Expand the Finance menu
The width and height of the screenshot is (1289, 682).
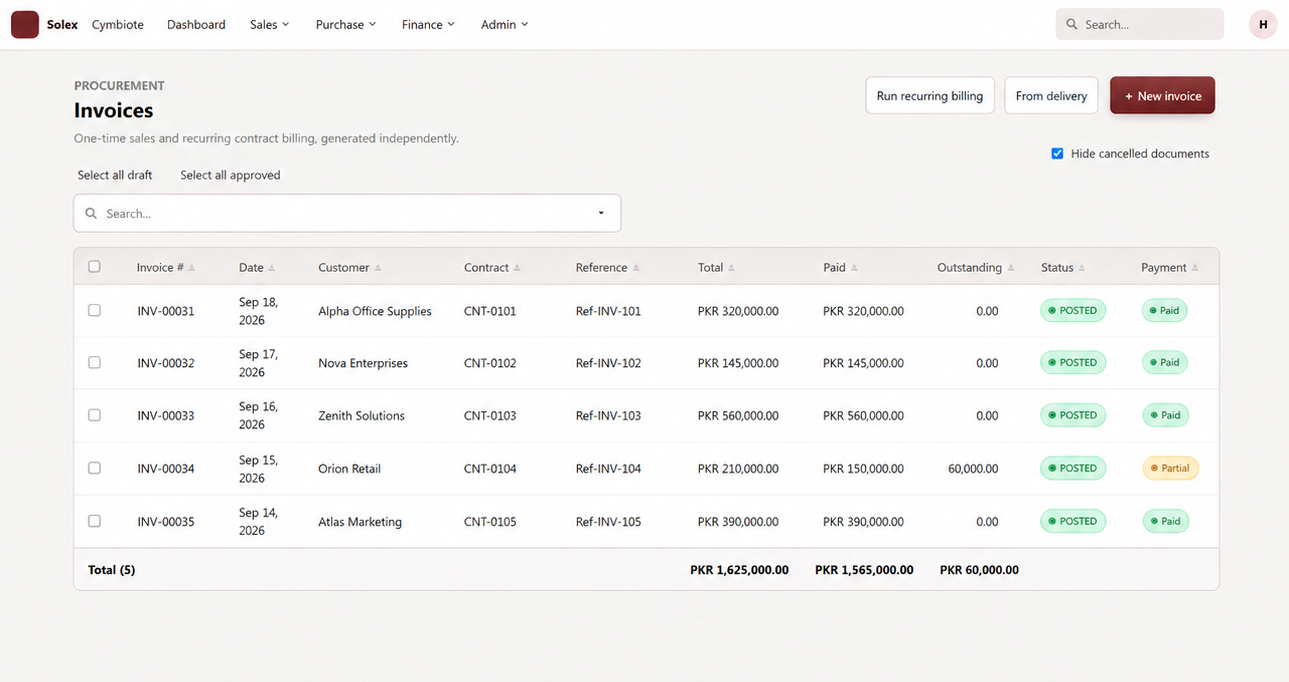click(x=428, y=24)
